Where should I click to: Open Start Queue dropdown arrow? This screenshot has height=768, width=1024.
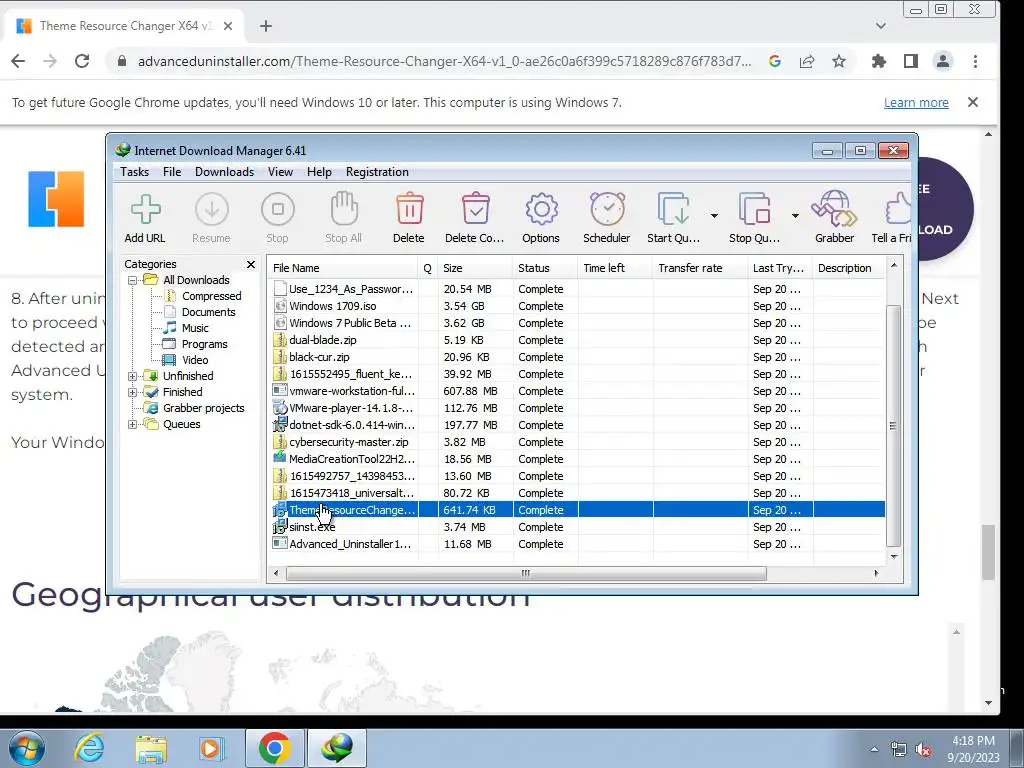(714, 216)
